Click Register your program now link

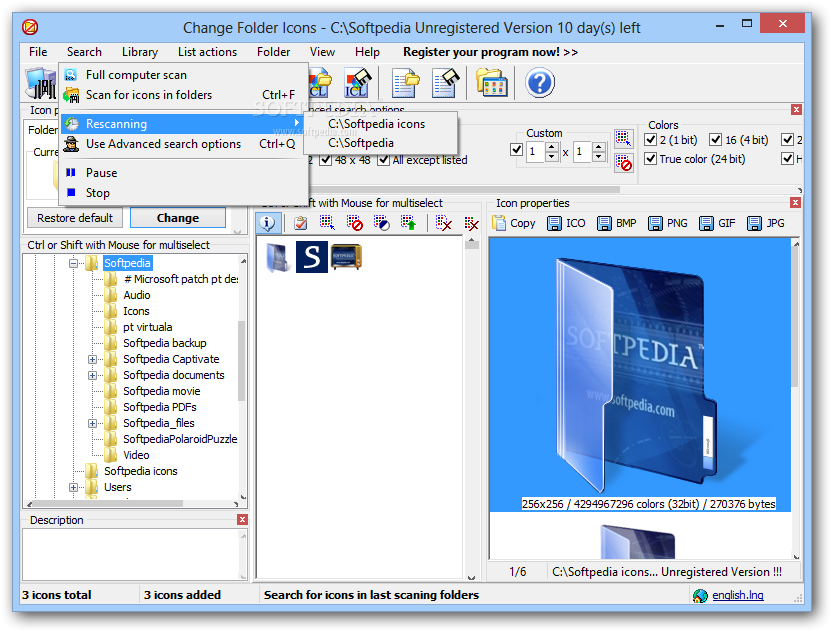490,52
